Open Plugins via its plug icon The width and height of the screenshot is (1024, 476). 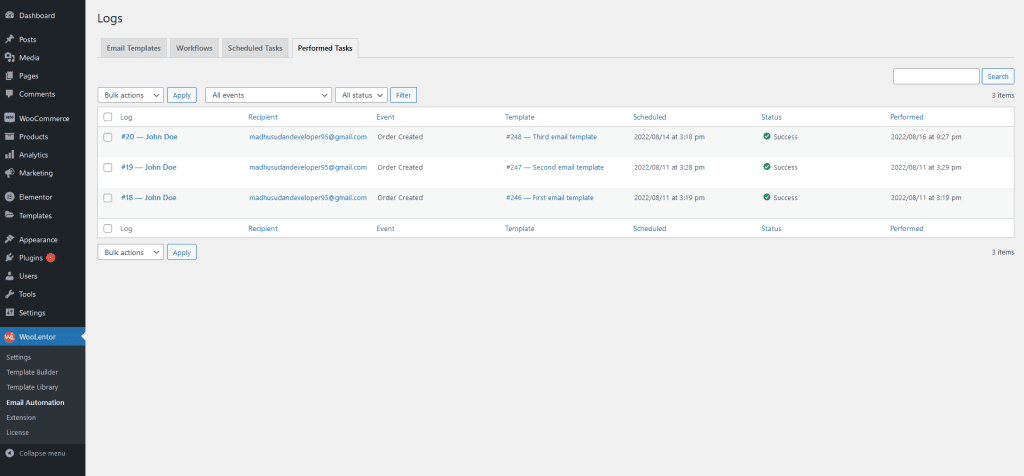(x=9, y=258)
